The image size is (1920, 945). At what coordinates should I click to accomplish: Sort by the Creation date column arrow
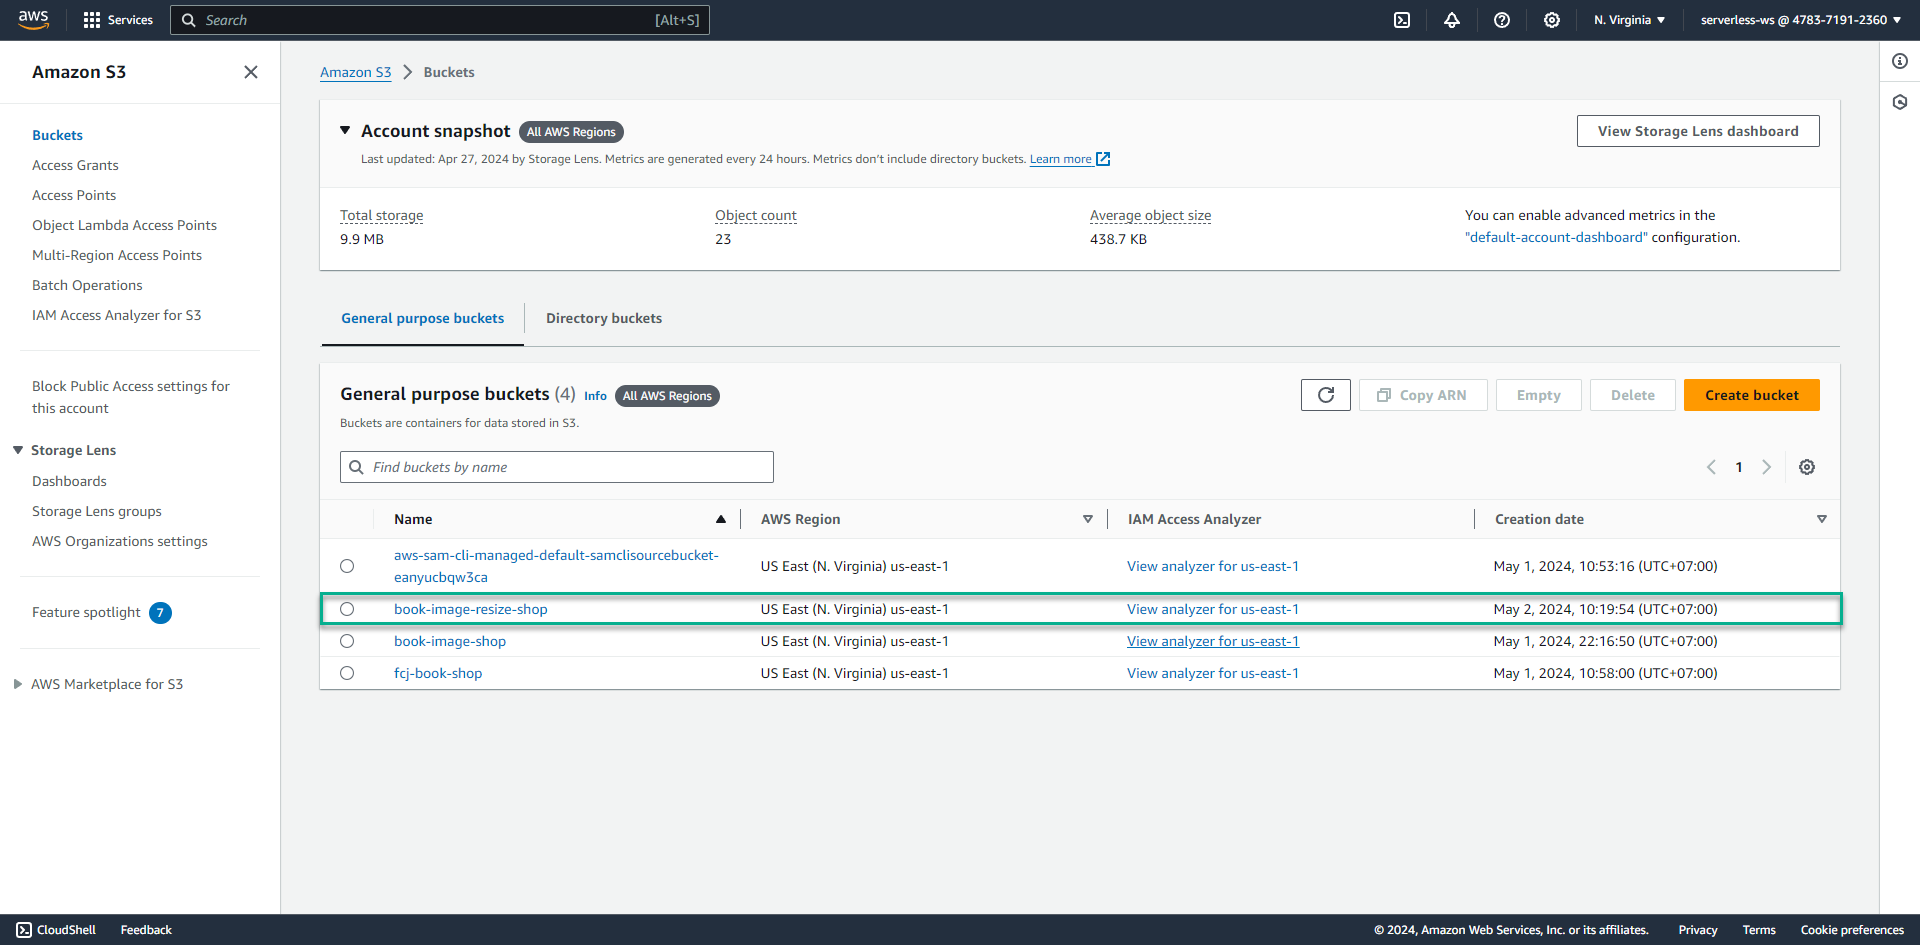point(1822,519)
